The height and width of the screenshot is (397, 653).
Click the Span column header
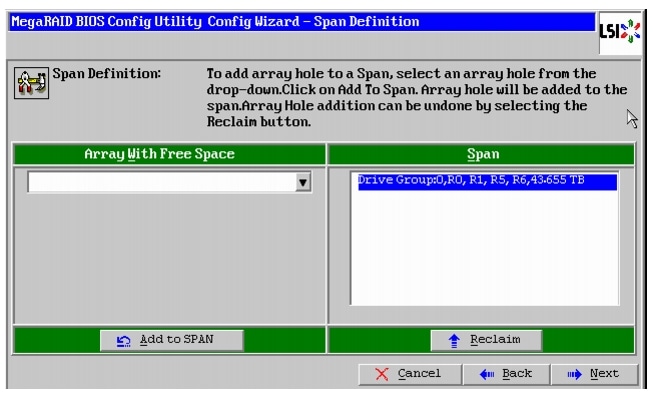(x=481, y=154)
